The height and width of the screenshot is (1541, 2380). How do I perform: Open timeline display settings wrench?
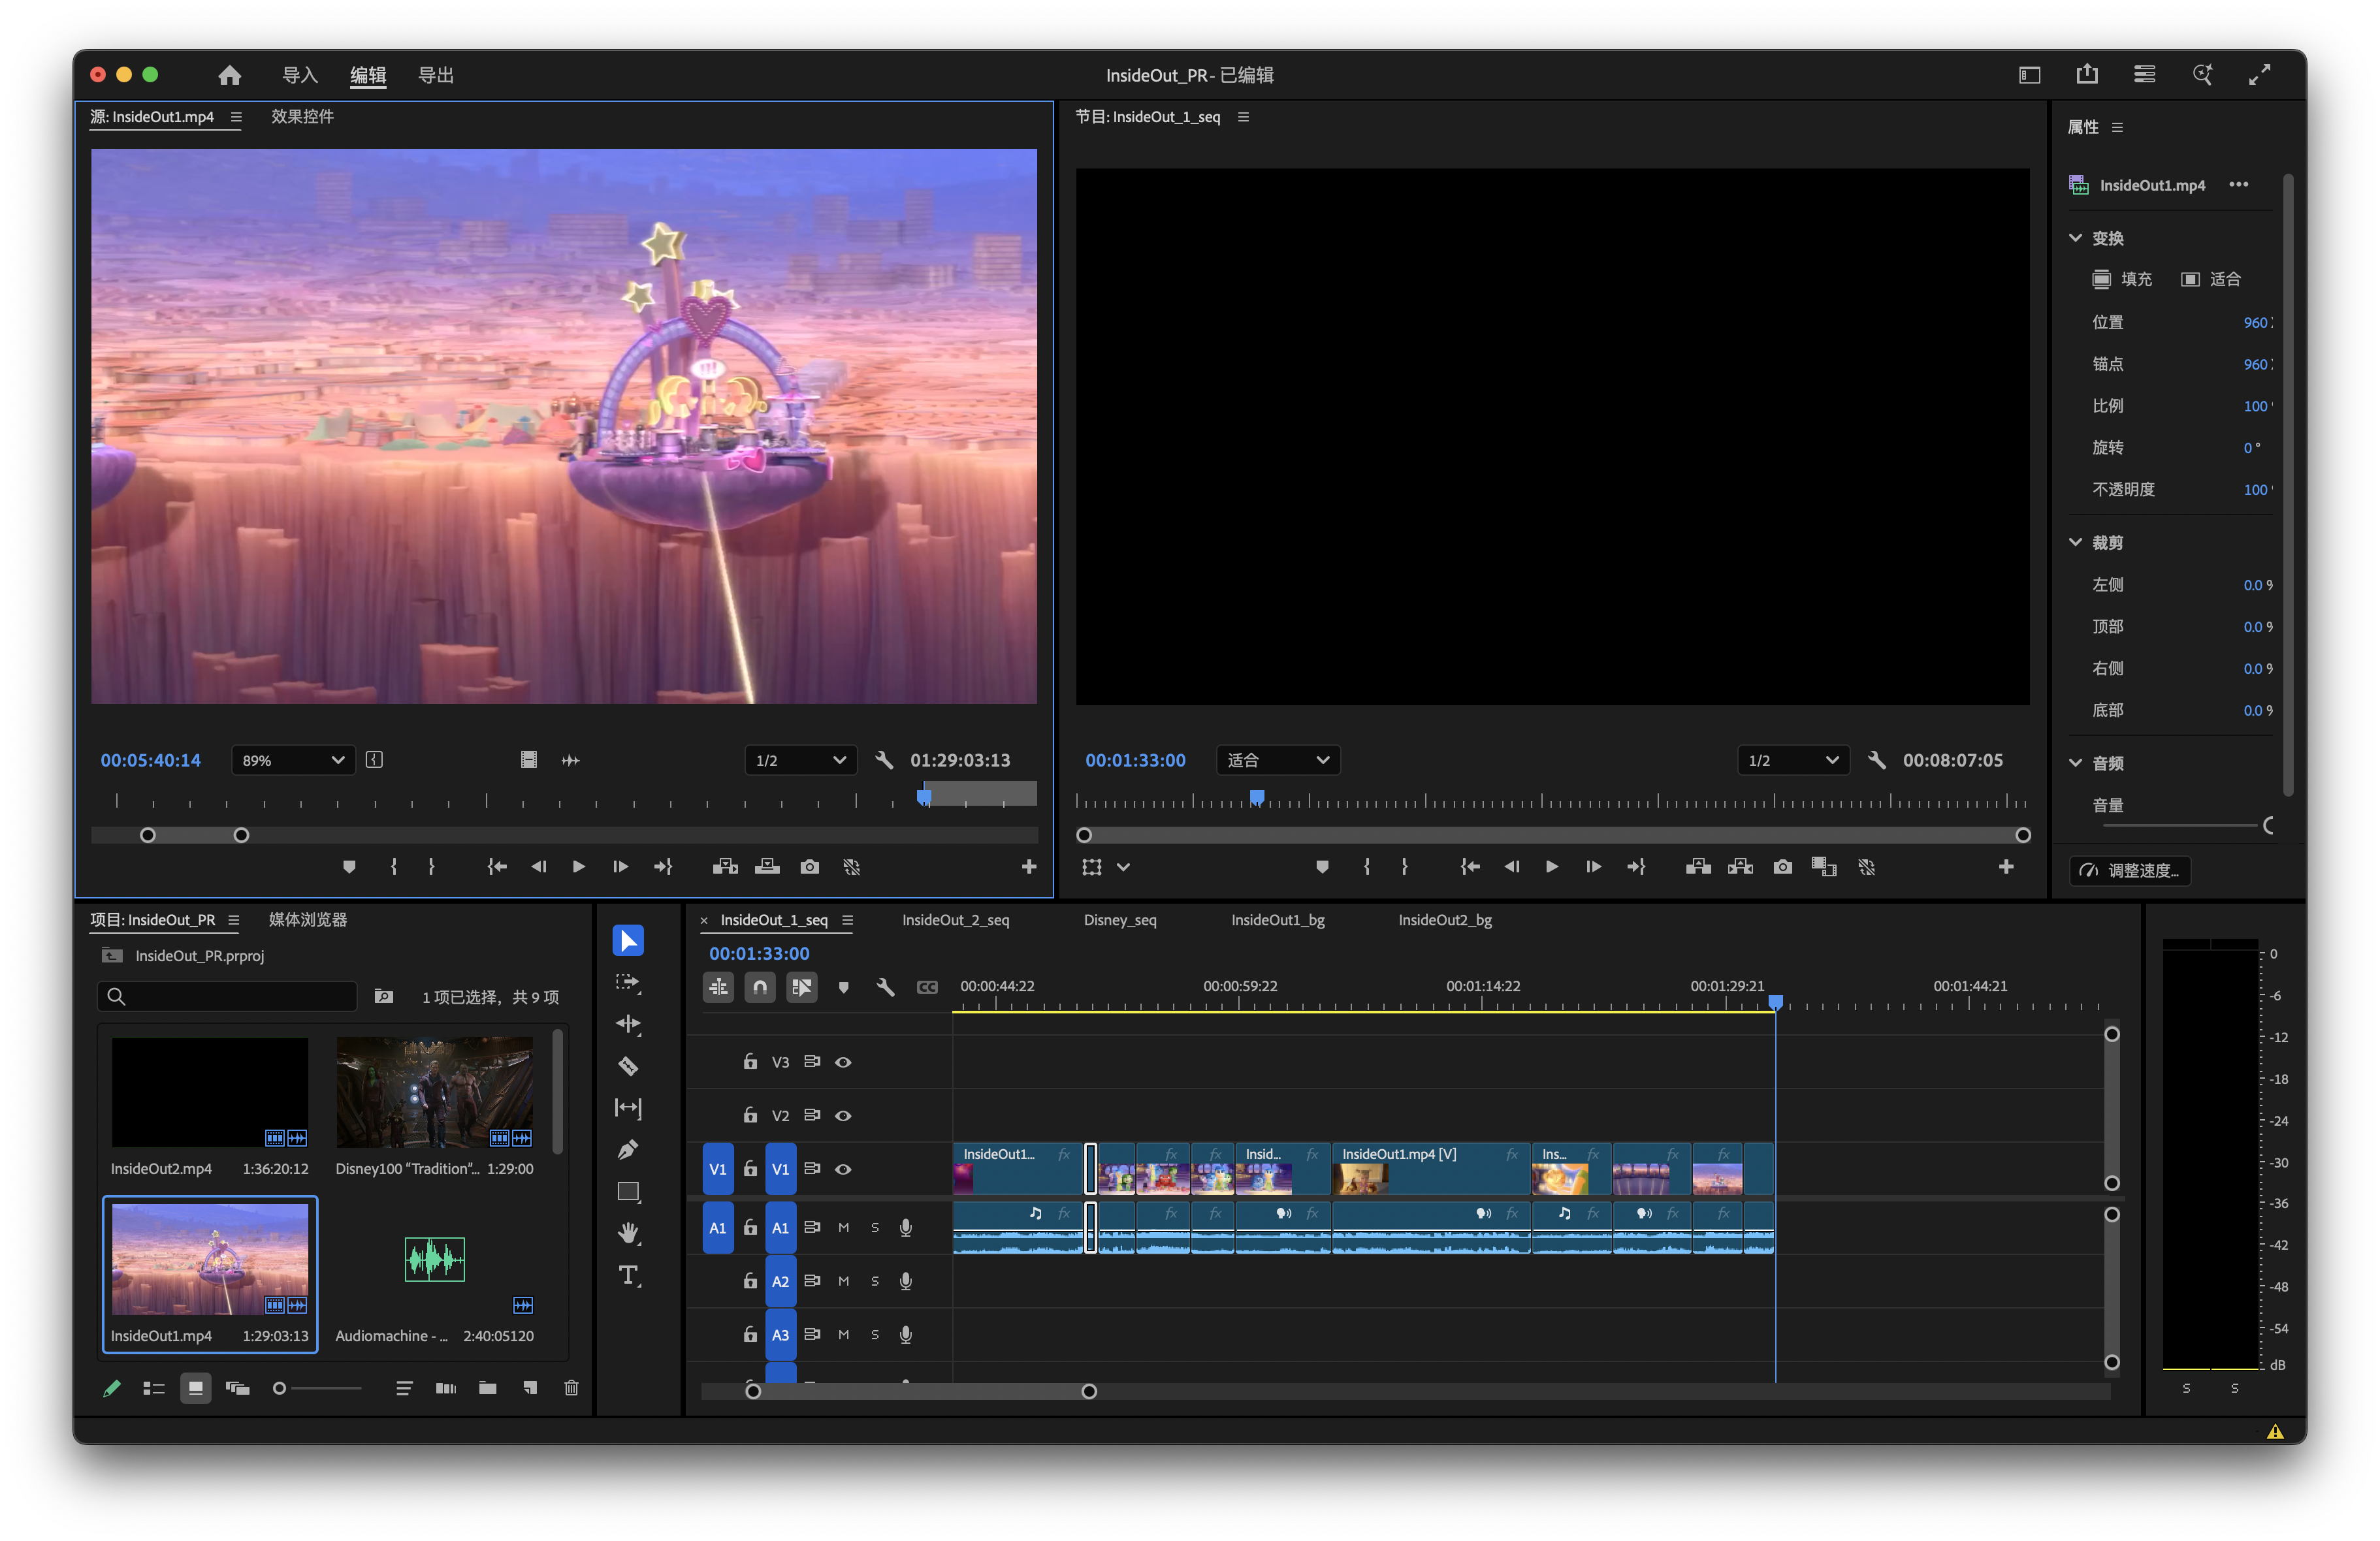coord(885,987)
